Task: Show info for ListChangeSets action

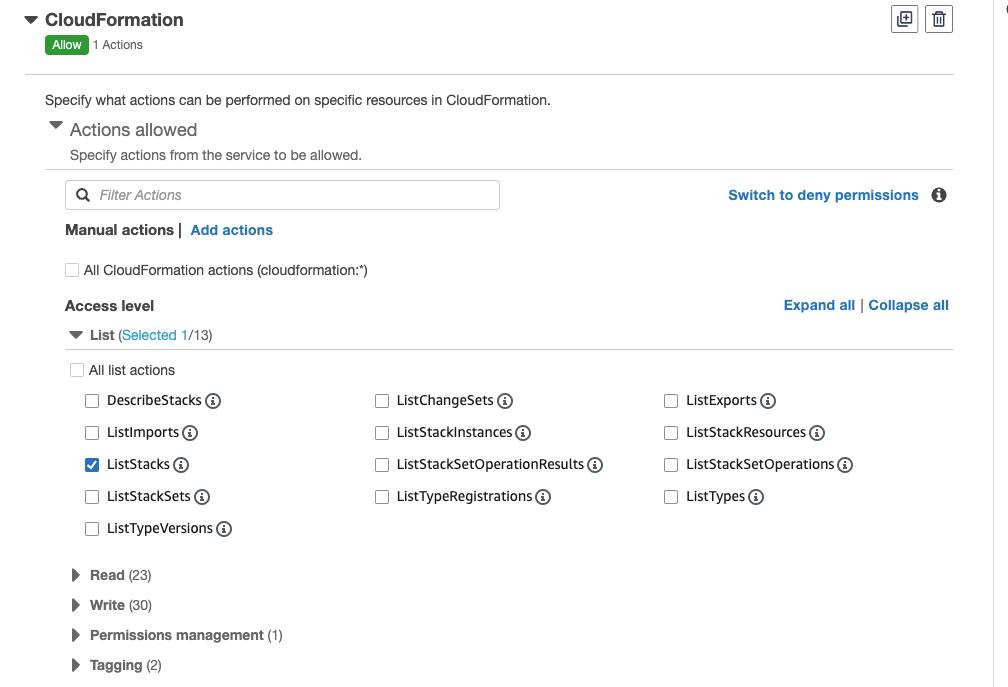Action: (x=505, y=401)
